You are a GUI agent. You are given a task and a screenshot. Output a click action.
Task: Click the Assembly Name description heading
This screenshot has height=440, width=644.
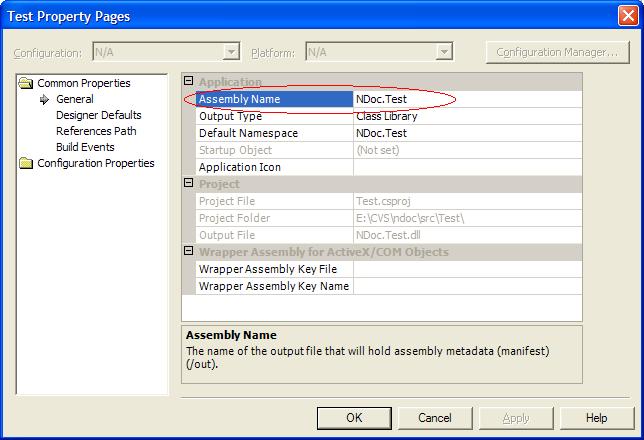(x=231, y=335)
